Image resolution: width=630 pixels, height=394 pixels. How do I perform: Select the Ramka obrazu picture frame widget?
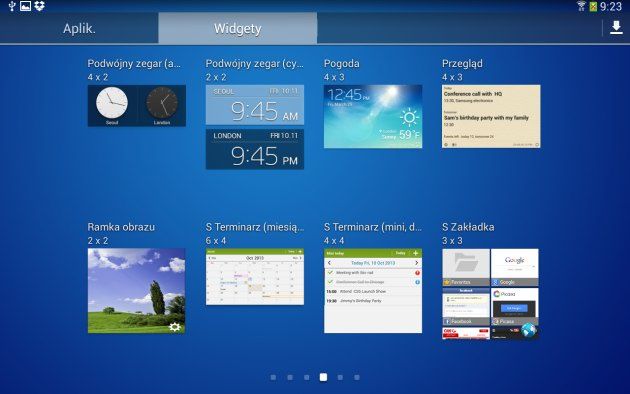click(x=137, y=291)
